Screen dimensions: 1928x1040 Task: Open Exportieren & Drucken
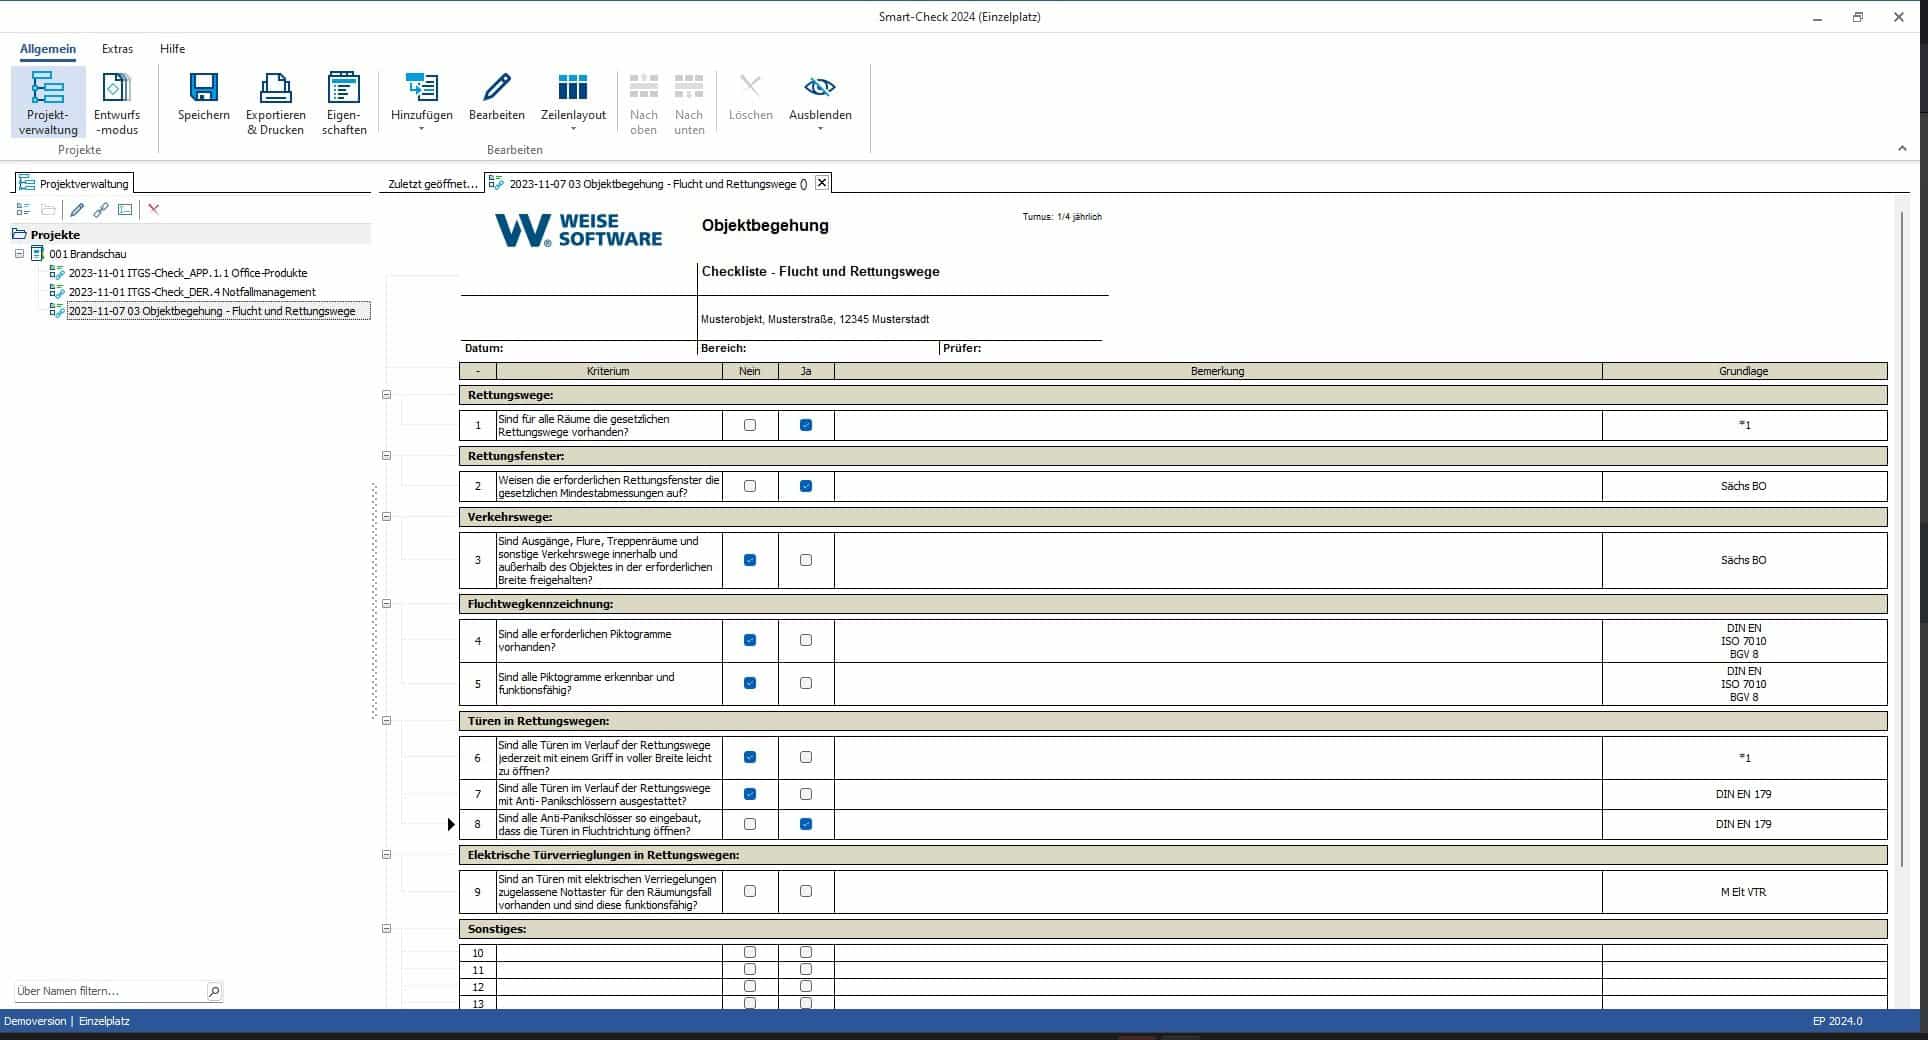(275, 89)
